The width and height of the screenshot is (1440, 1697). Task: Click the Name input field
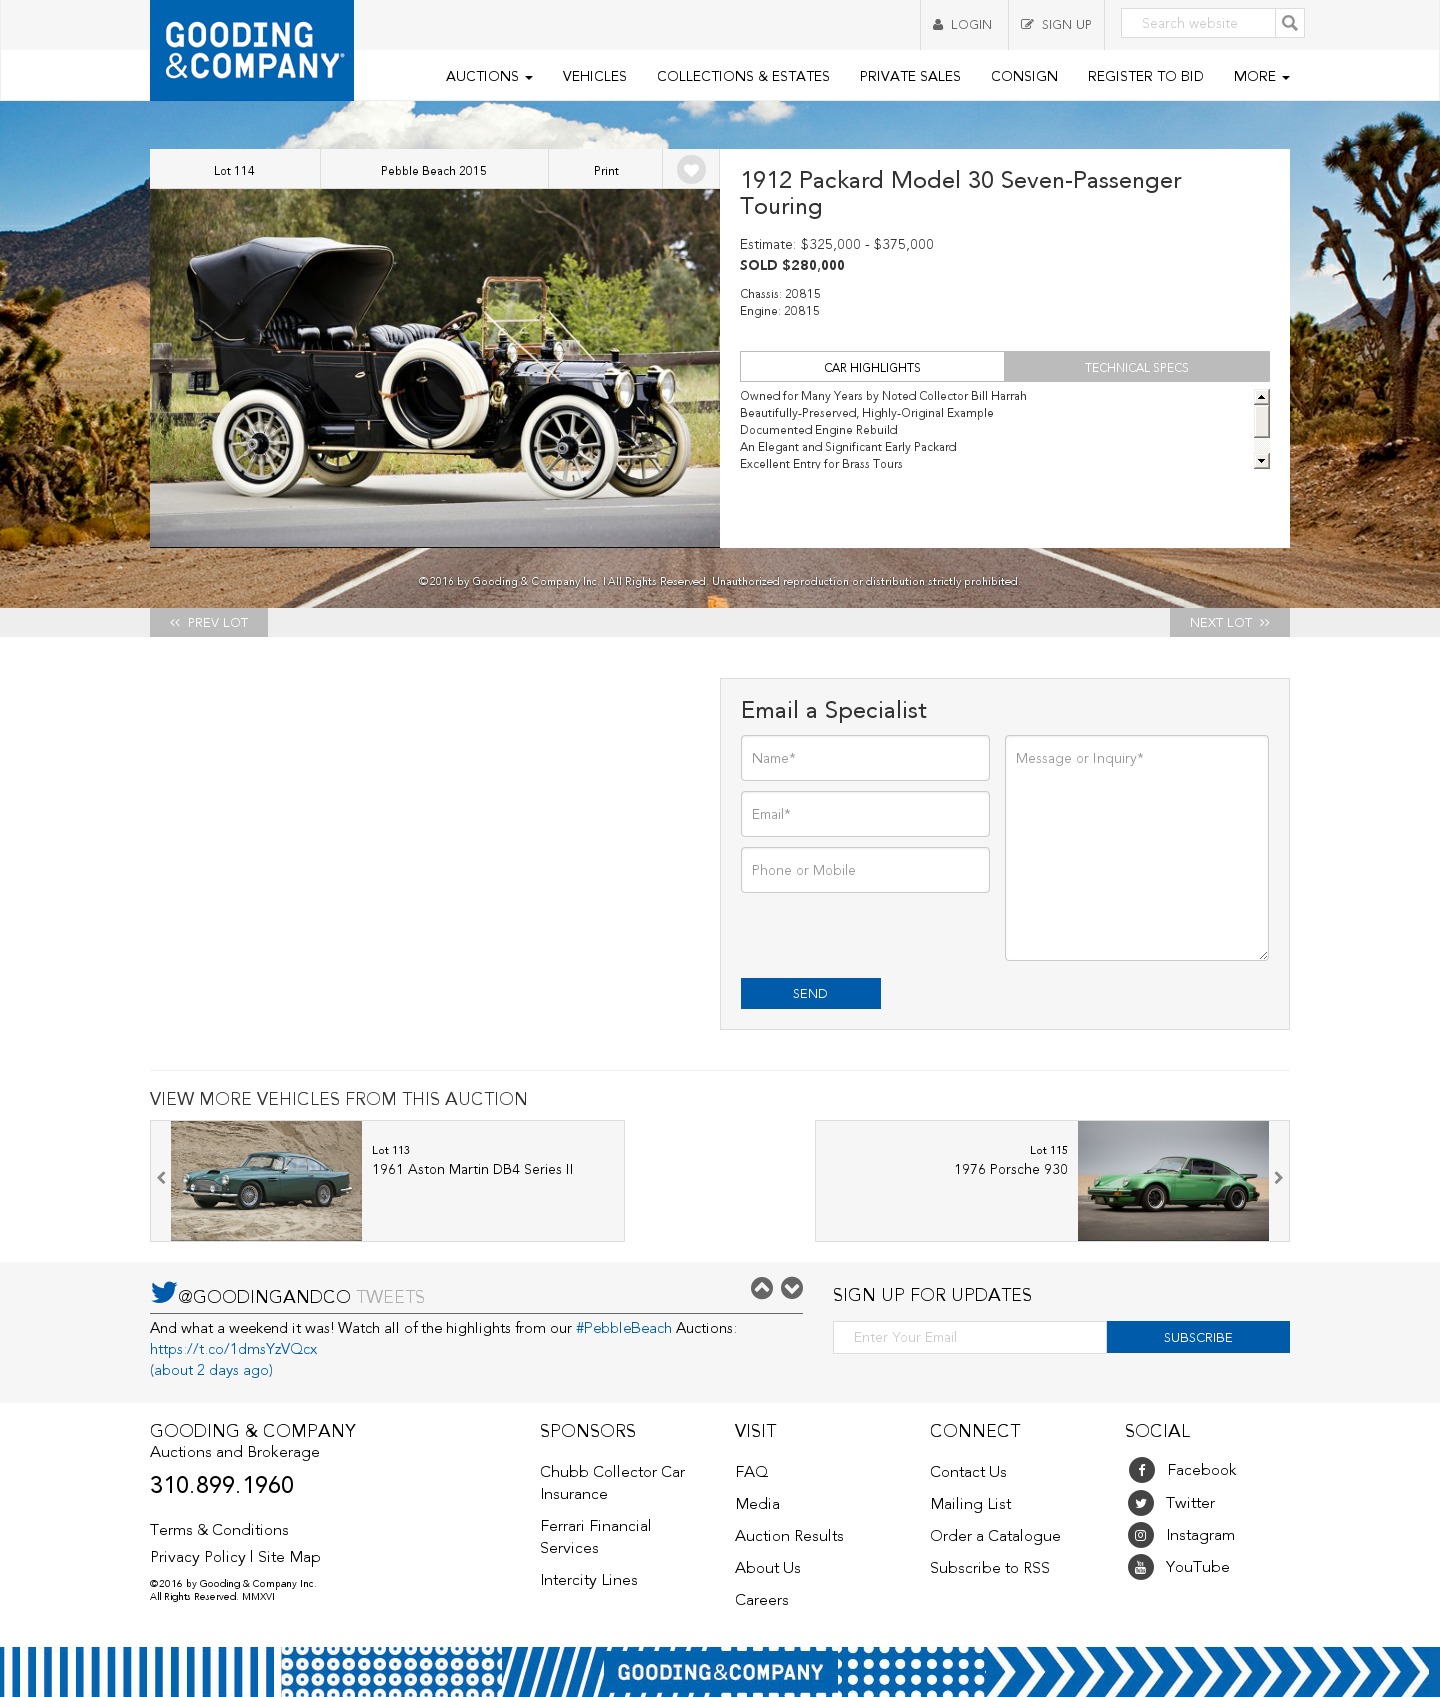pyautogui.click(x=865, y=758)
